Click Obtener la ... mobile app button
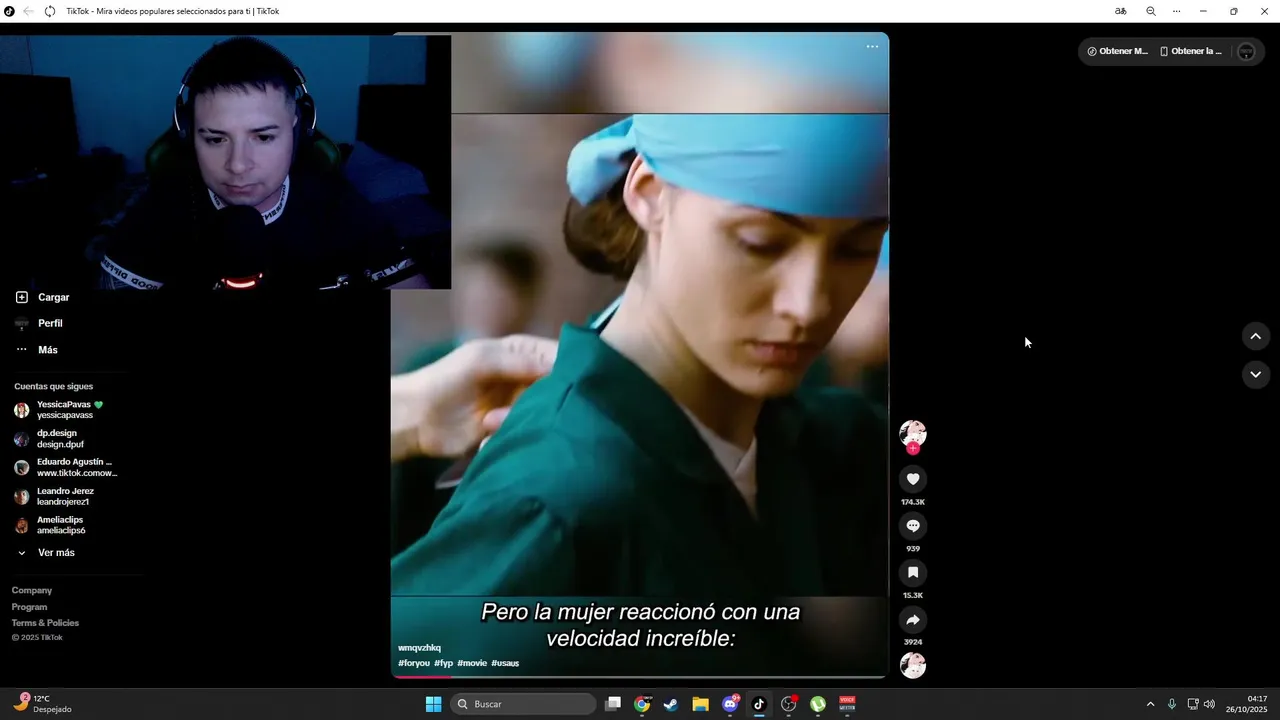1280x720 pixels. (1191, 51)
